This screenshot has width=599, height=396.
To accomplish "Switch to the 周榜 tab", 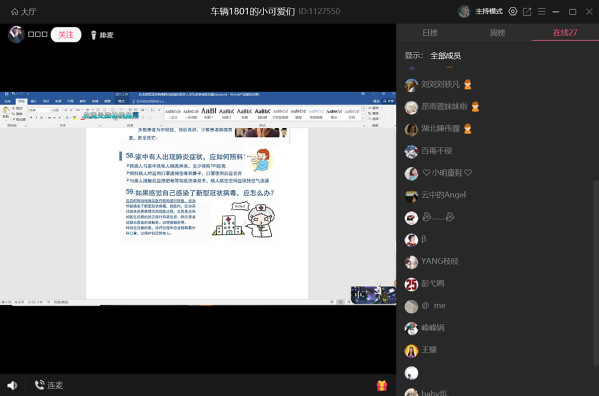I will click(x=497, y=33).
